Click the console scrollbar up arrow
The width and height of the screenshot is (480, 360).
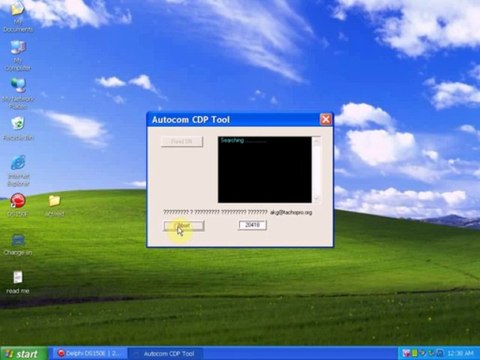pyautogui.click(x=316, y=141)
